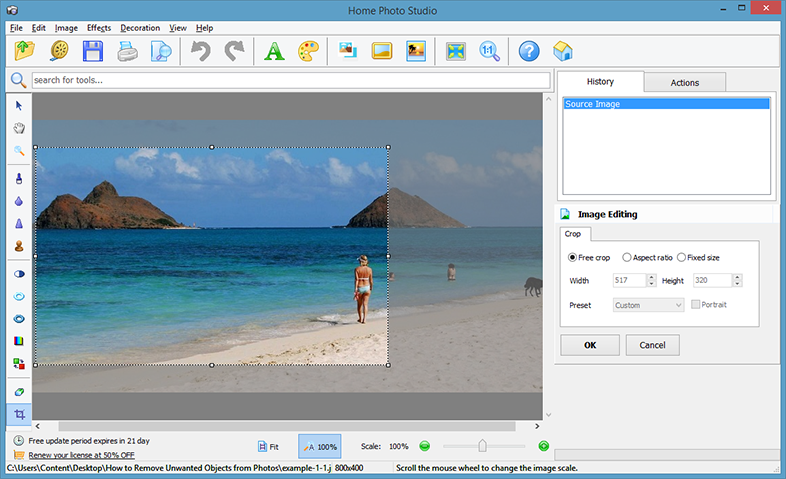786x479 pixels.
Task: Open help with the question mark icon
Action: tap(529, 51)
